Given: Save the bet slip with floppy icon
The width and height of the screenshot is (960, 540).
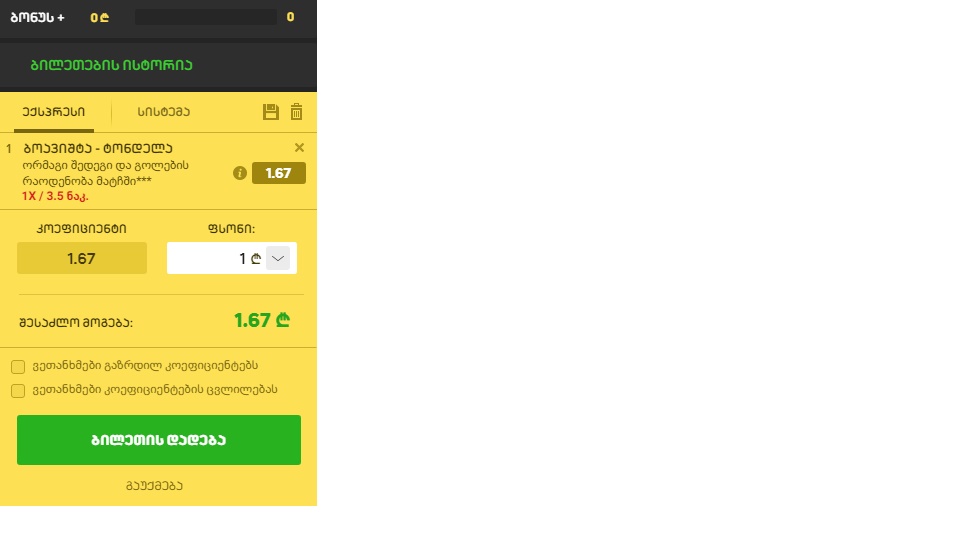Looking at the screenshot, I should (271, 112).
